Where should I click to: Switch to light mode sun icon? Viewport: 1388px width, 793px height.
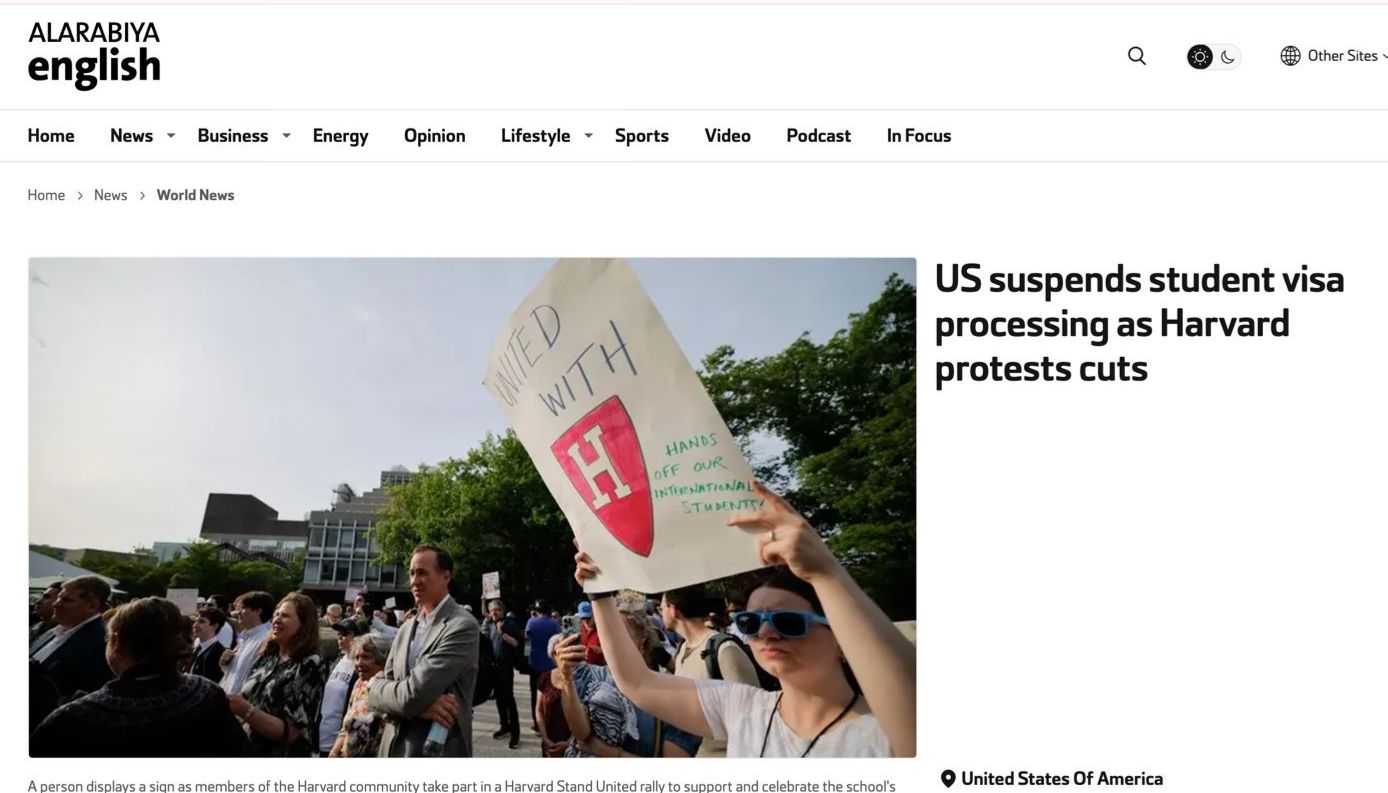coord(1199,57)
